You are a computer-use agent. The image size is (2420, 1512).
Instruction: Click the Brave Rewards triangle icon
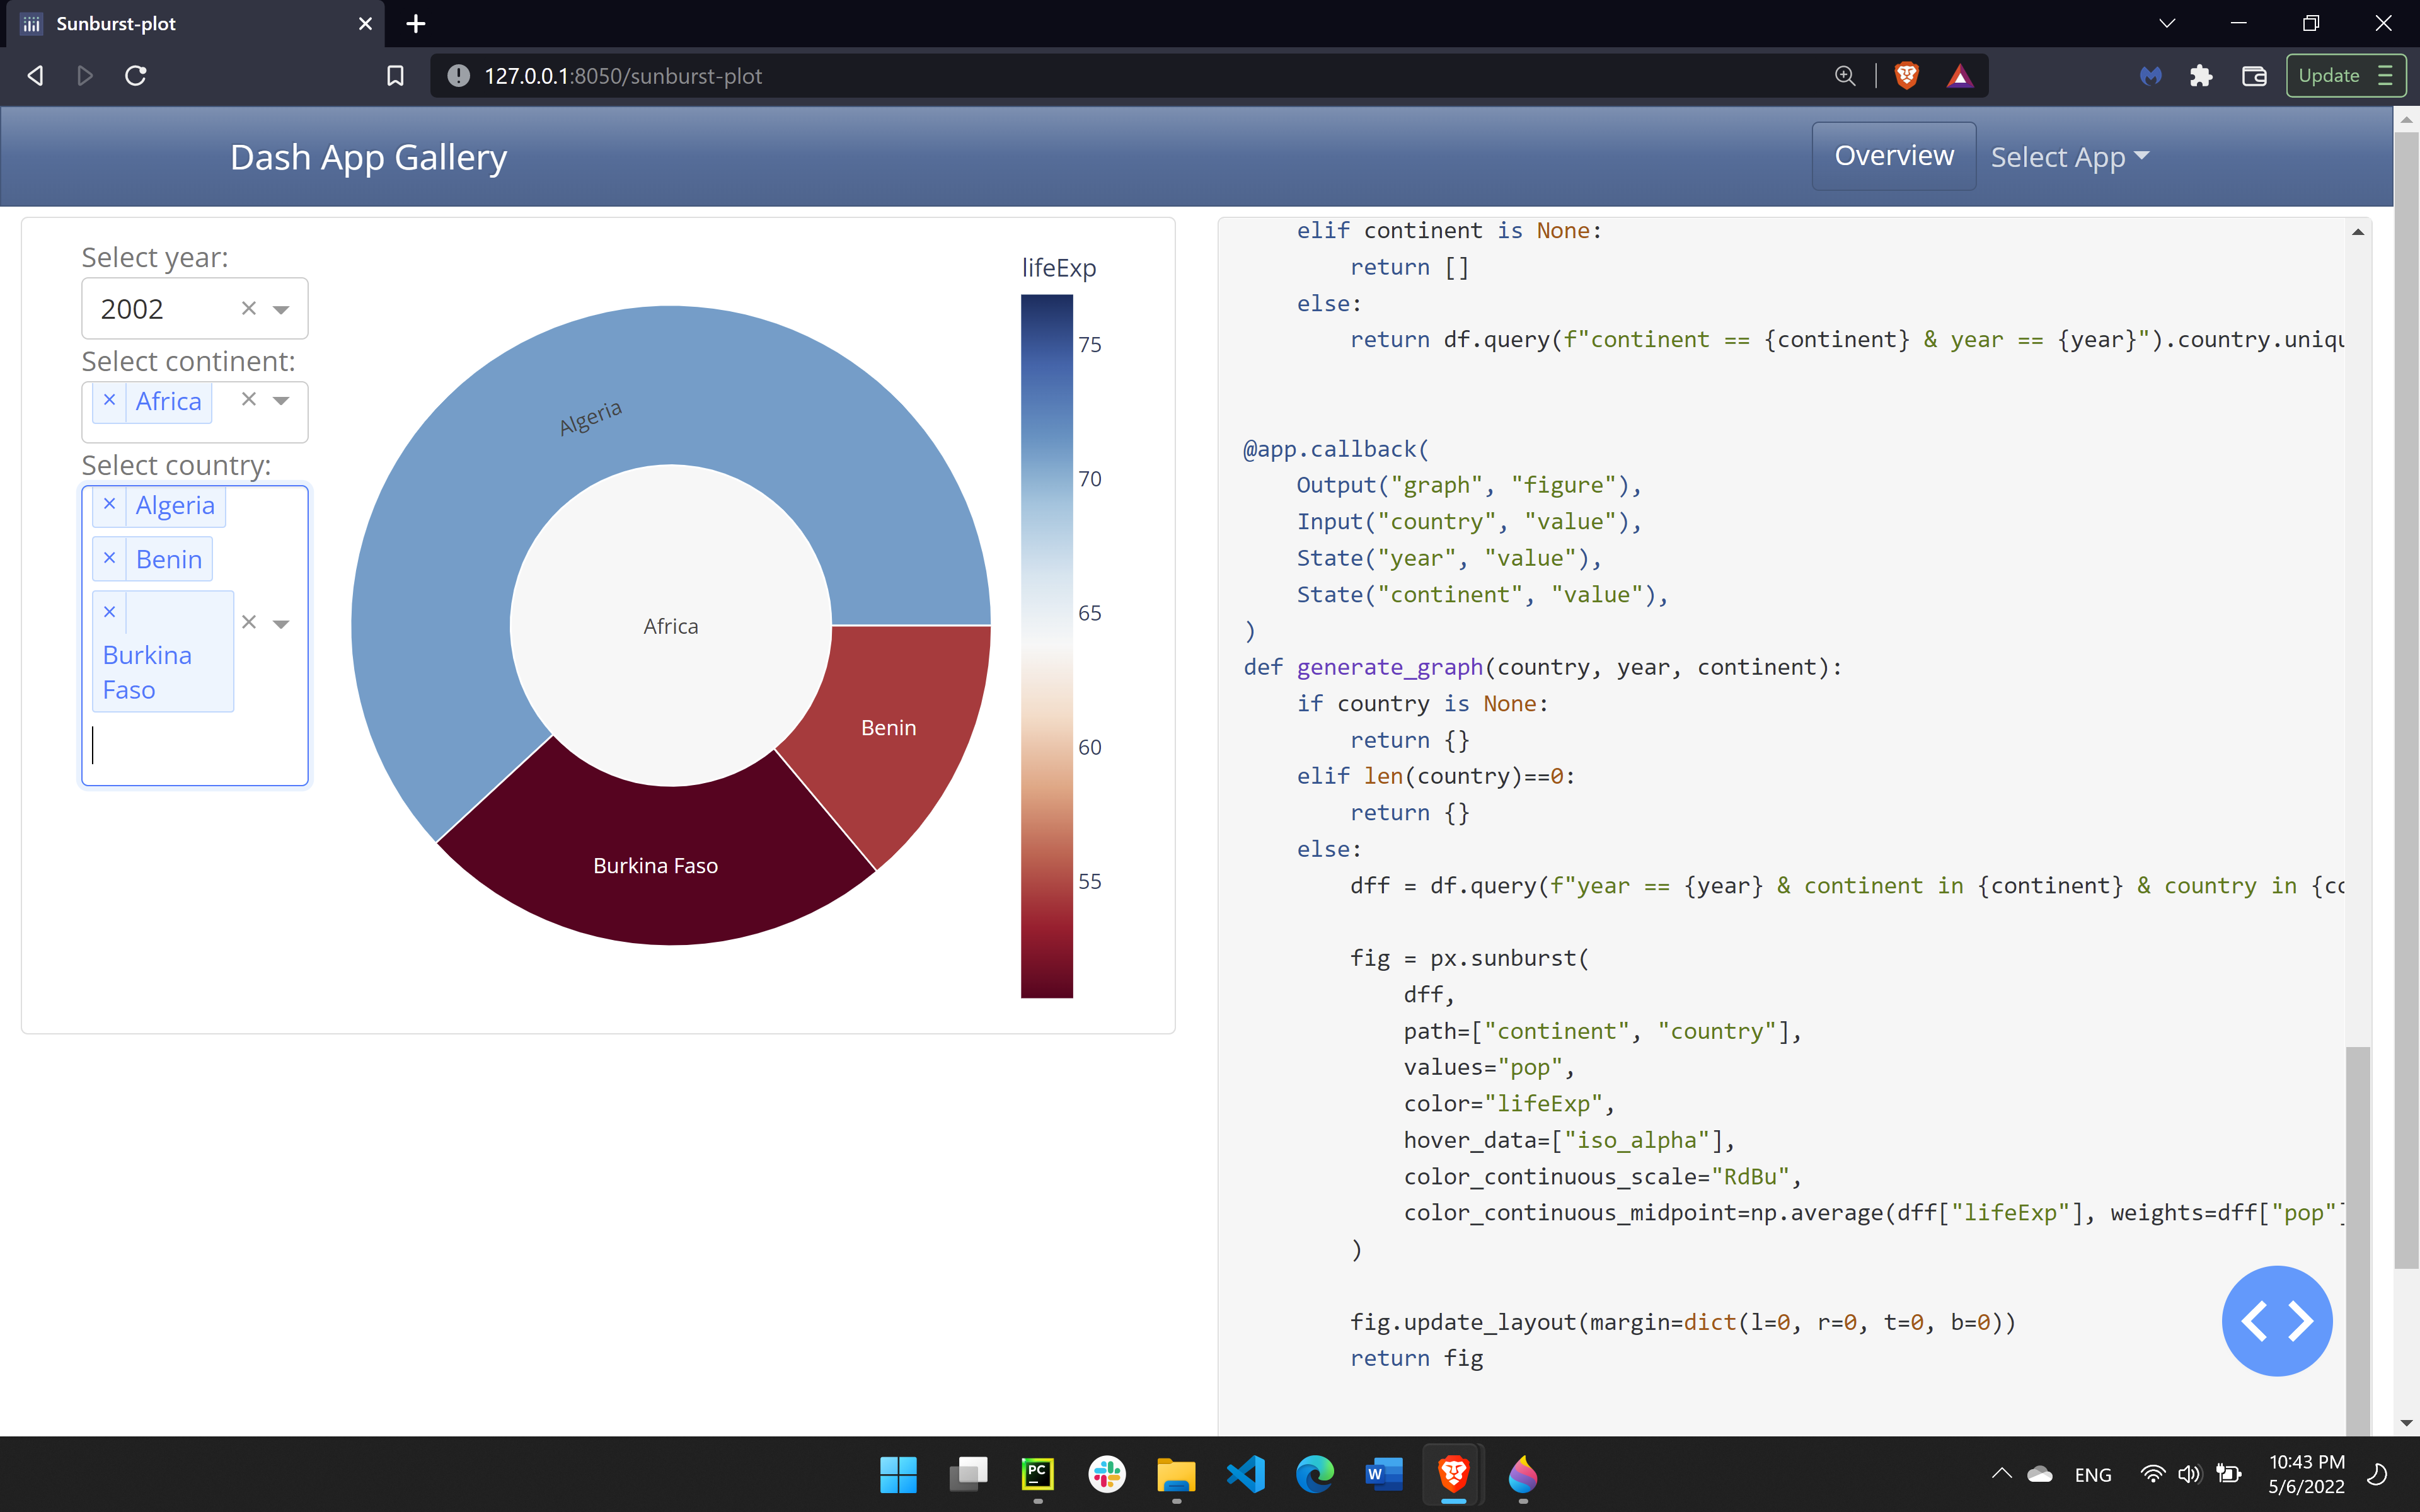1959,76
